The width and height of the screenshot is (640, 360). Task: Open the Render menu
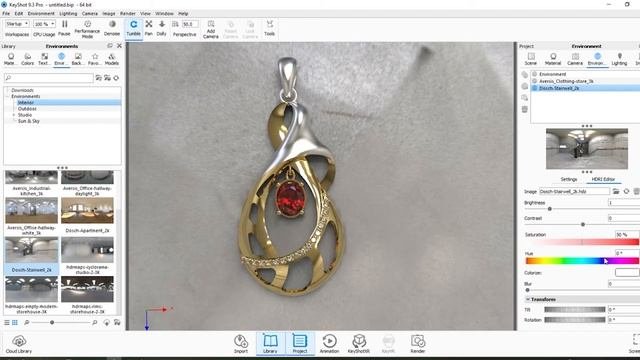[x=128, y=13]
